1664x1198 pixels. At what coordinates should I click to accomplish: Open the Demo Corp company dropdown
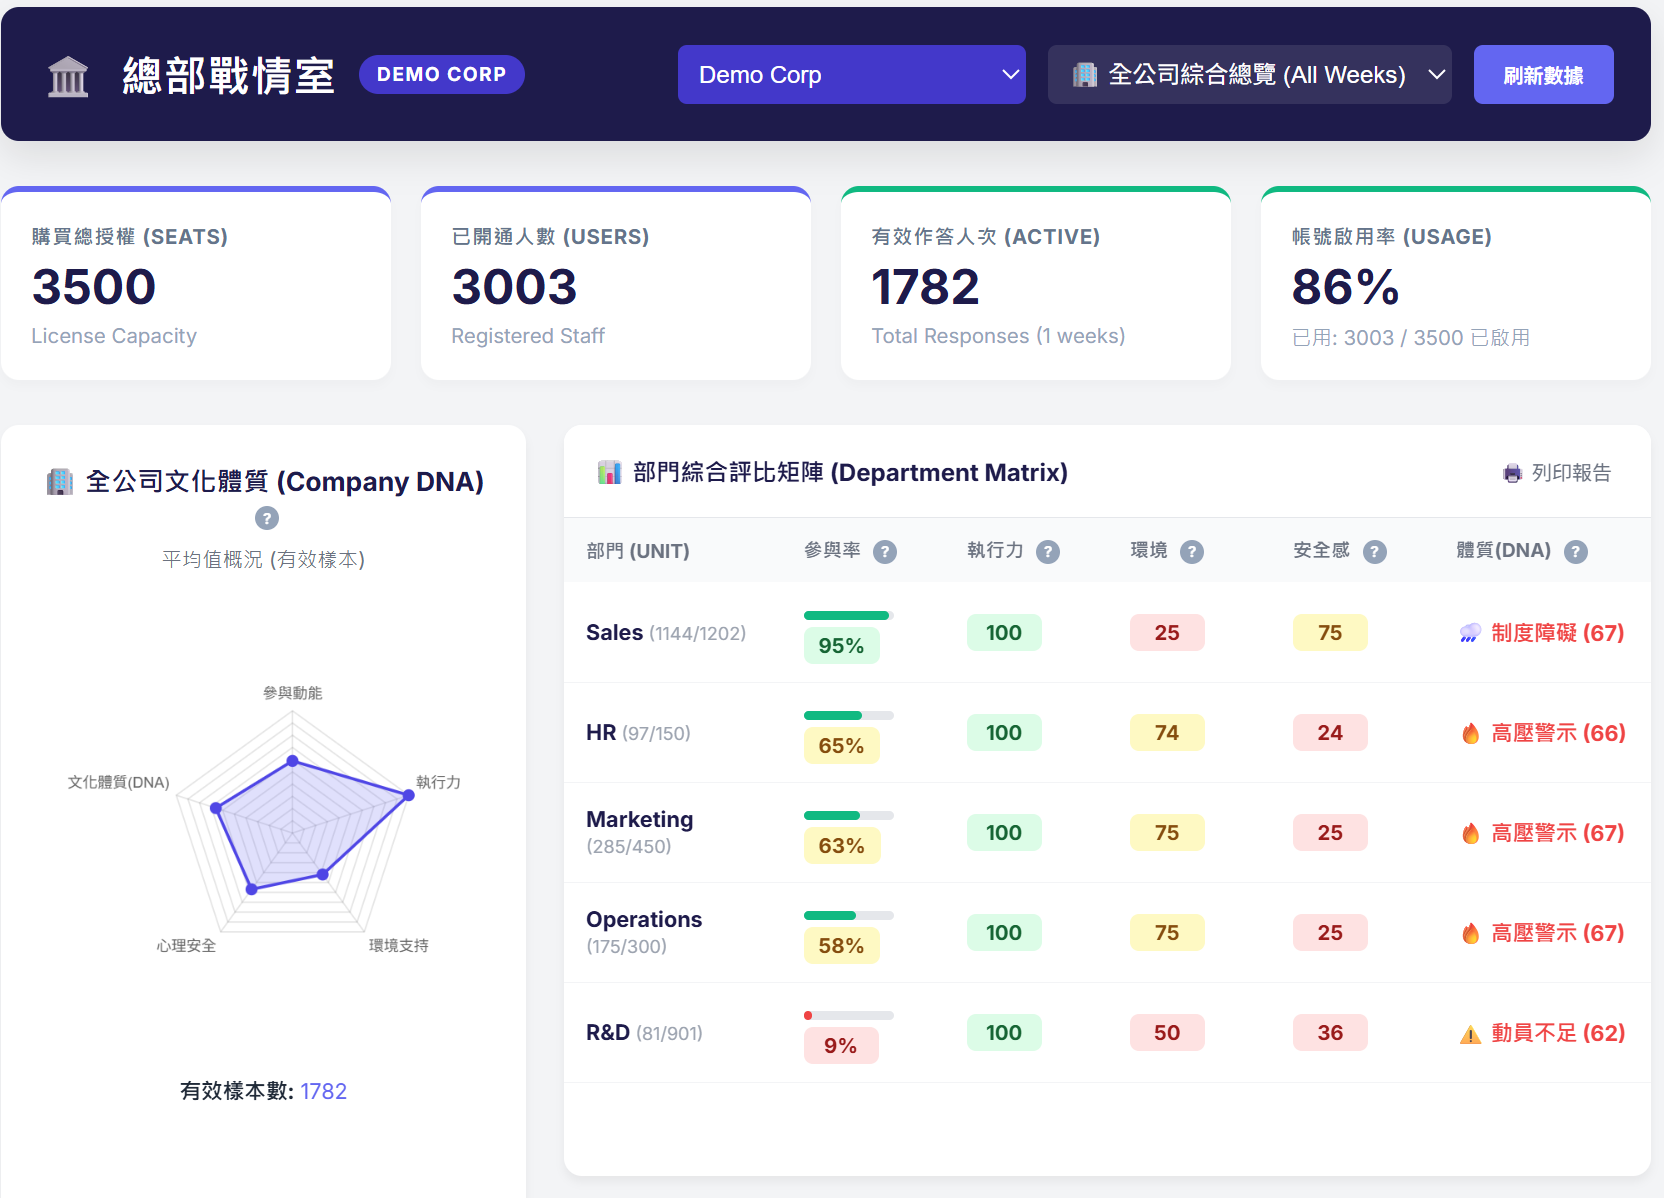851,75
